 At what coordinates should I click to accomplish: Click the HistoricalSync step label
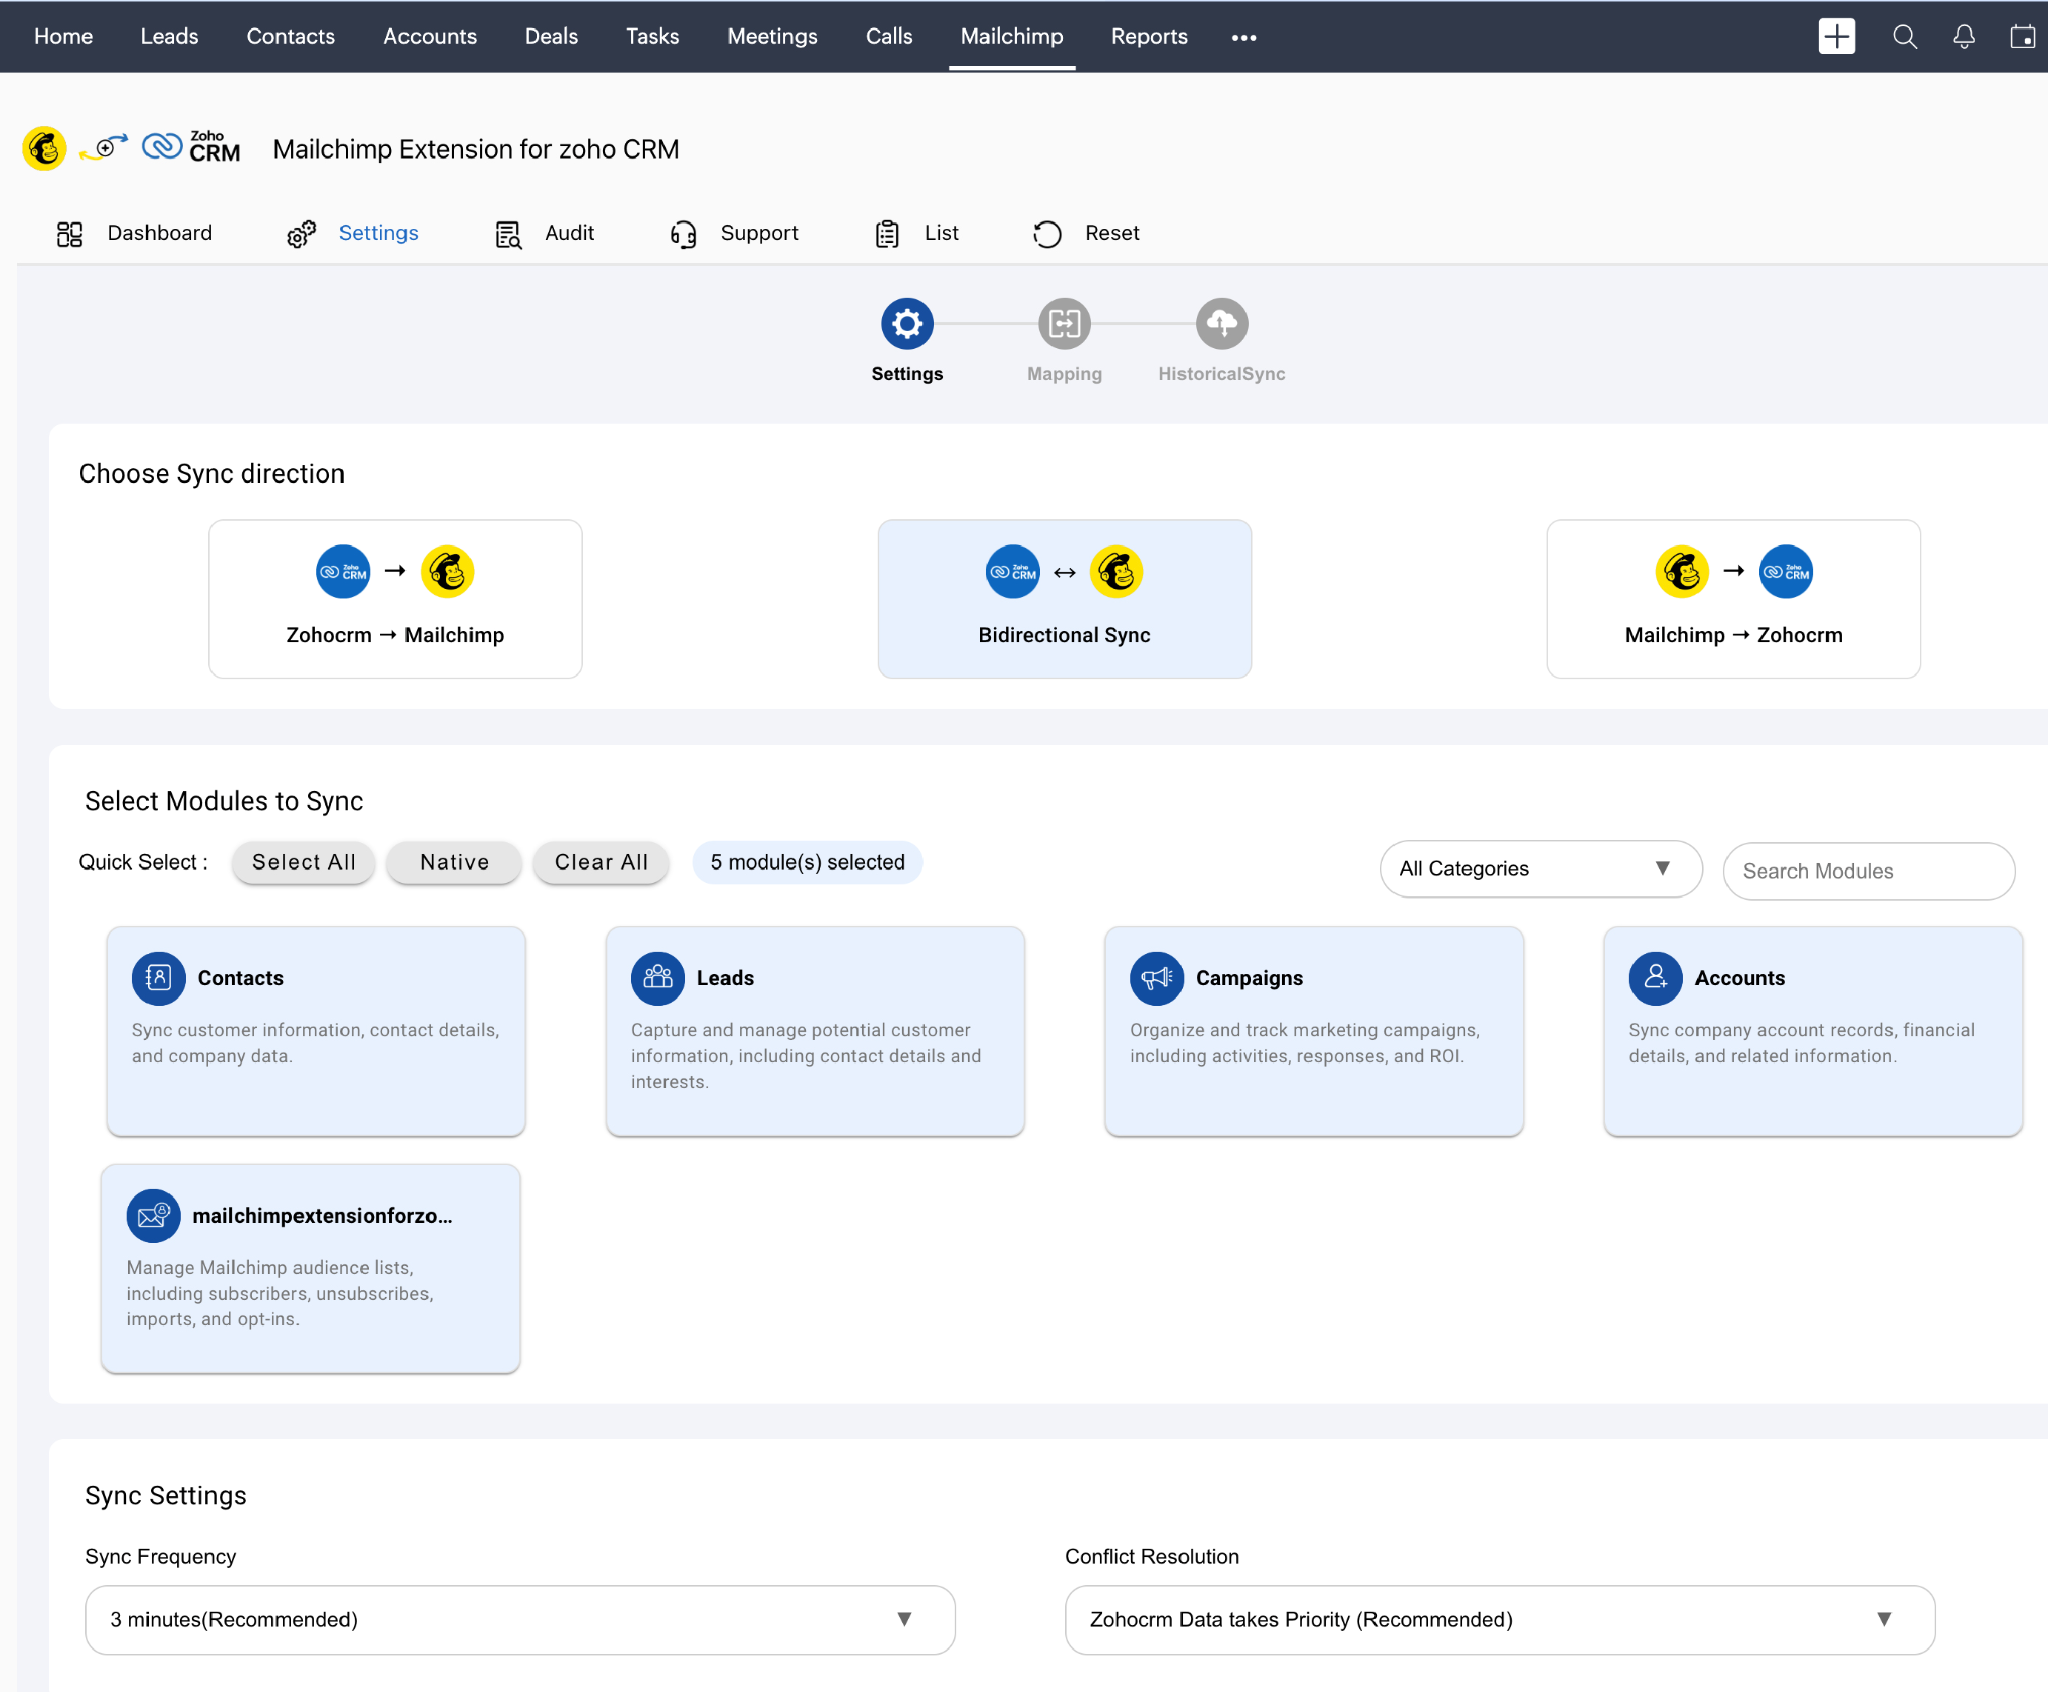(x=1222, y=374)
